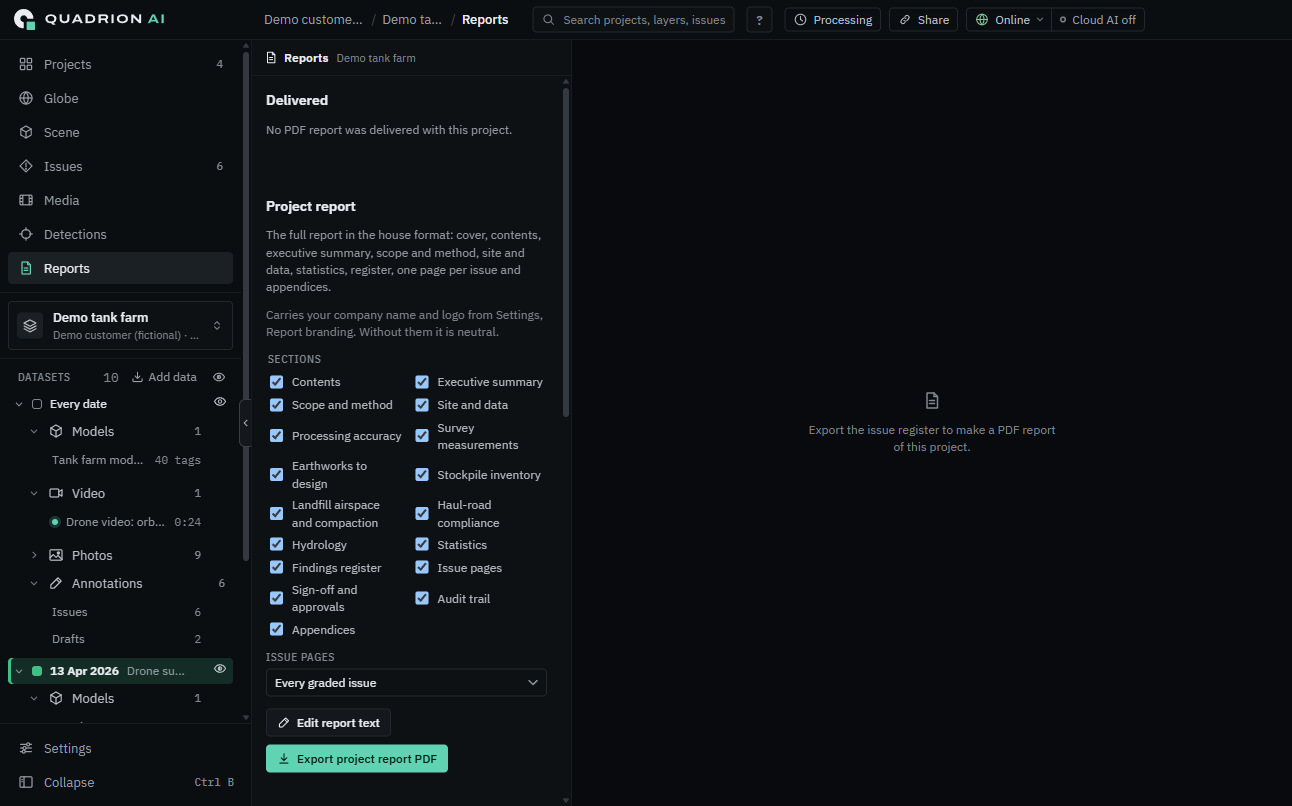Click the Annotations pencil icon
1292x806 pixels.
coord(56,583)
